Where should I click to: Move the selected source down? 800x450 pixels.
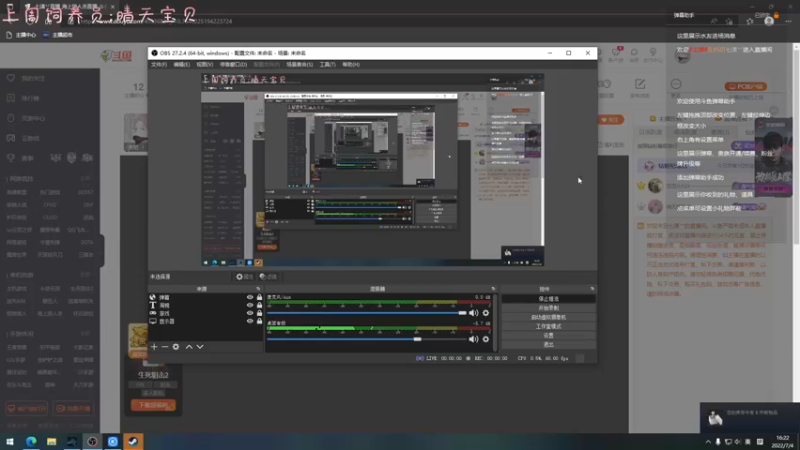200,347
